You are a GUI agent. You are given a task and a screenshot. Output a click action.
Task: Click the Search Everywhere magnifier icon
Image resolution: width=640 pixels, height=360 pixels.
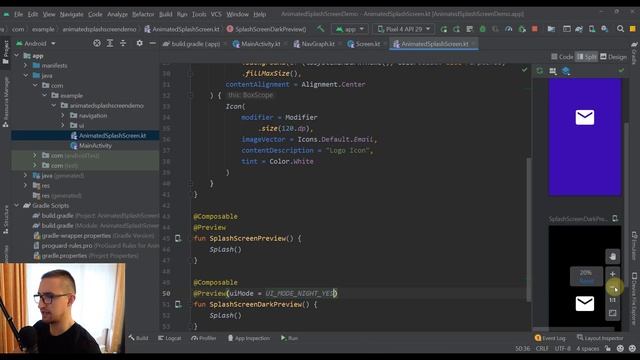[620, 29]
